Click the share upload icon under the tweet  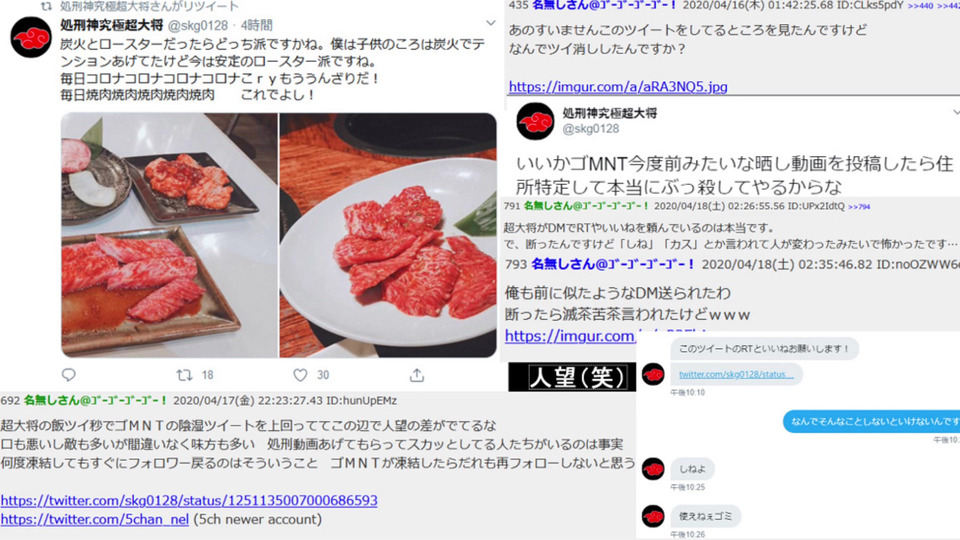pyautogui.click(x=417, y=375)
